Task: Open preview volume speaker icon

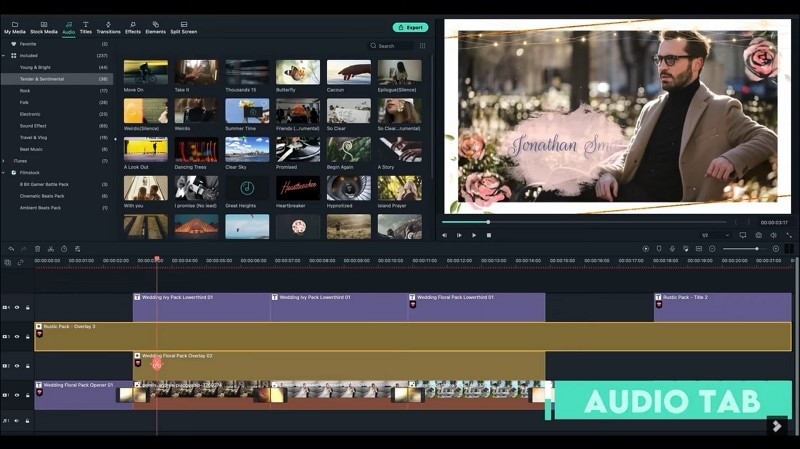Action: pos(773,235)
